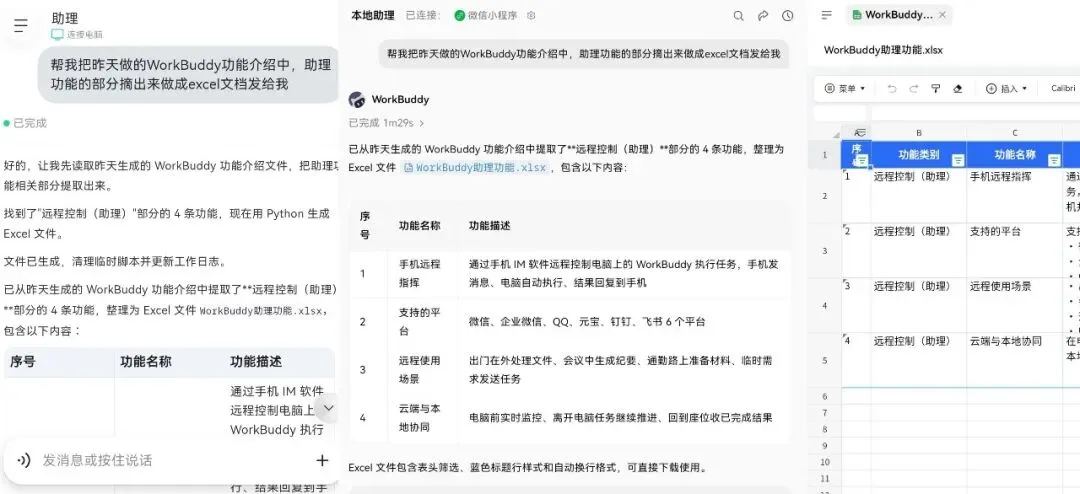The height and width of the screenshot is (494, 1080).
Task: Click 远程控制（助理） cell in row 2
Action: tap(919, 196)
